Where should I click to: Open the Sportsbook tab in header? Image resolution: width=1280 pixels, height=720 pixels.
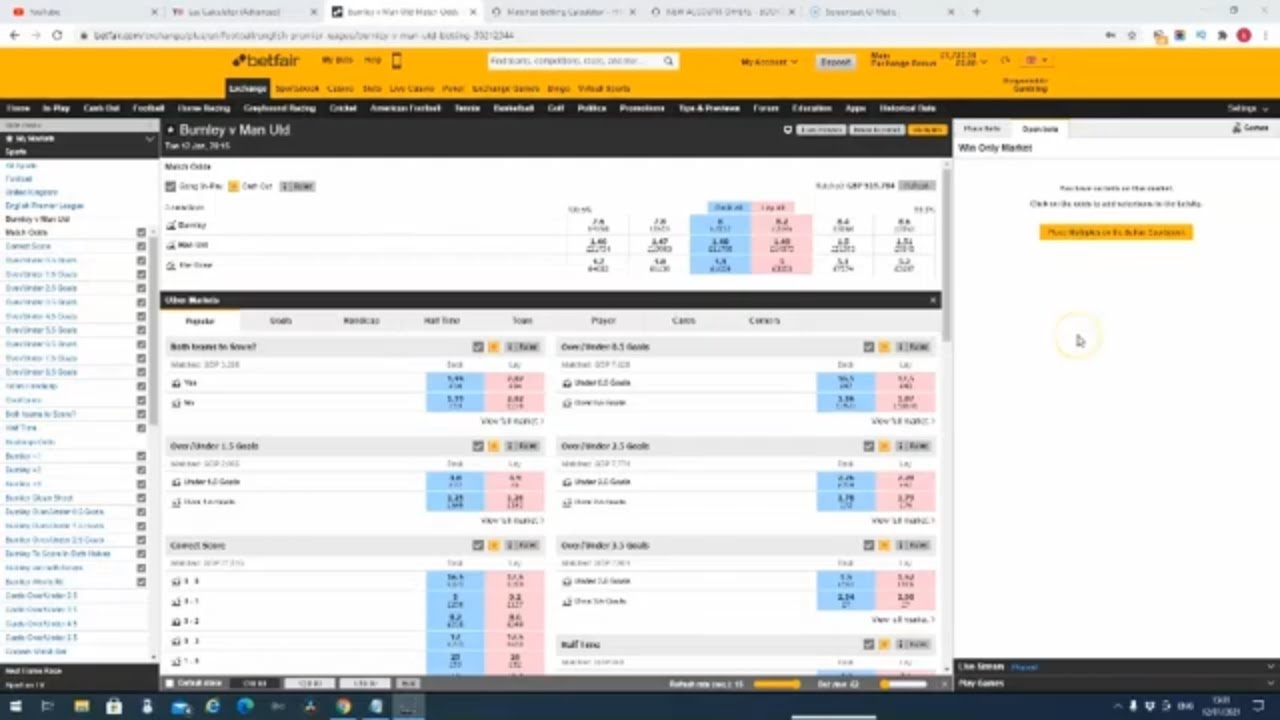(297, 88)
